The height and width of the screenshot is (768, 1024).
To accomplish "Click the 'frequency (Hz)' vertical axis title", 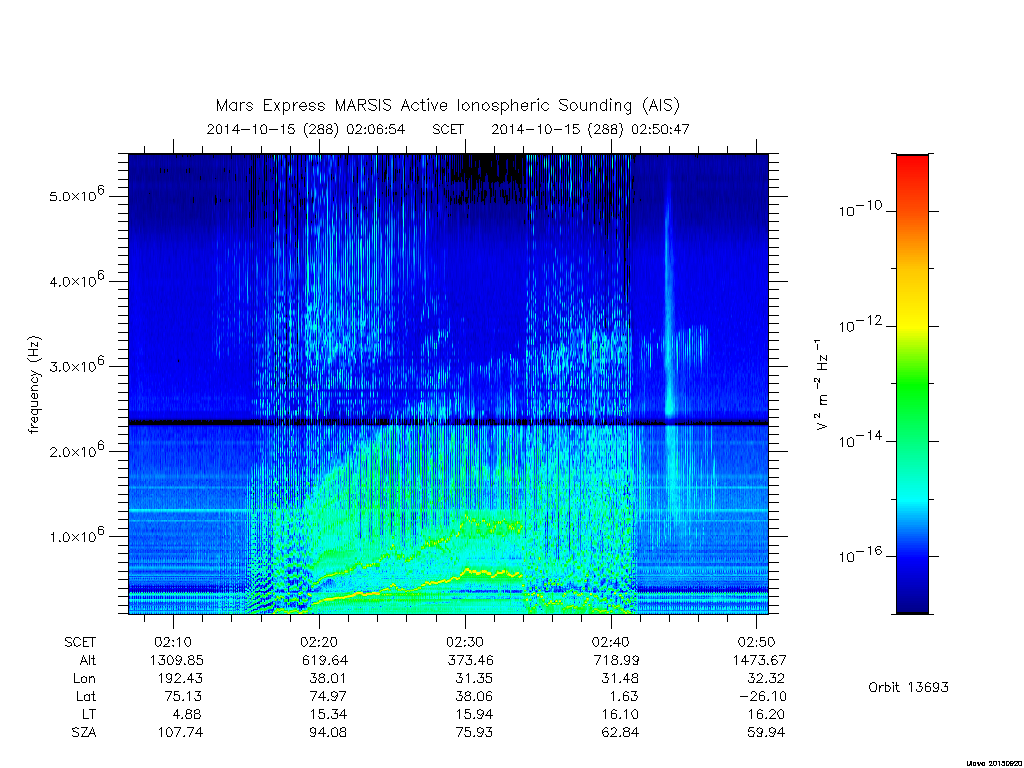I will click(35, 385).
